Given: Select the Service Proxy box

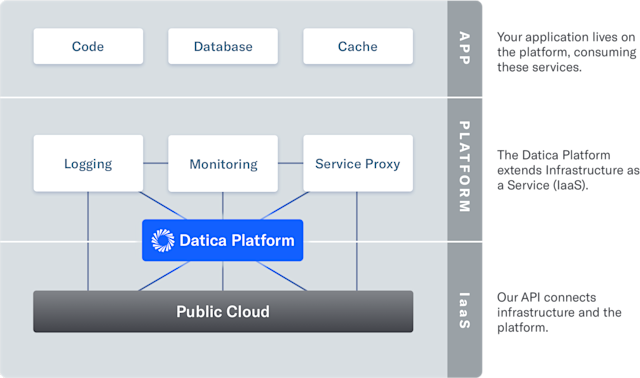Looking at the screenshot, I should pyautogui.click(x=358, y=163).
